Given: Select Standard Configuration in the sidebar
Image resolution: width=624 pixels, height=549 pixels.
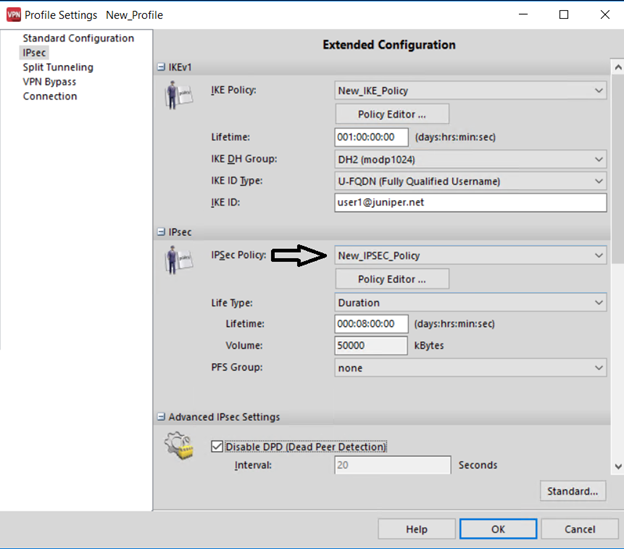Looking at the screenshot, I should pos(78,38).
